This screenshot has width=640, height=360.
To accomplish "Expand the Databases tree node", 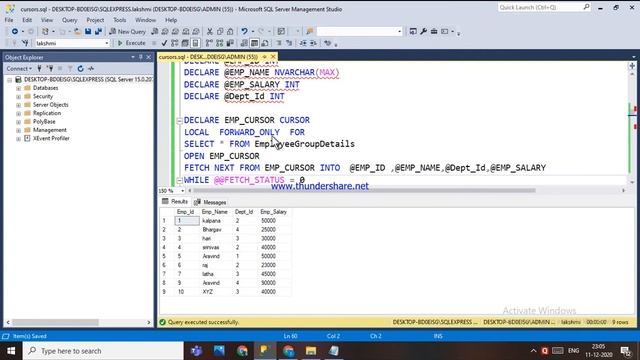I will pyautogui.click(x=18, y=88).
